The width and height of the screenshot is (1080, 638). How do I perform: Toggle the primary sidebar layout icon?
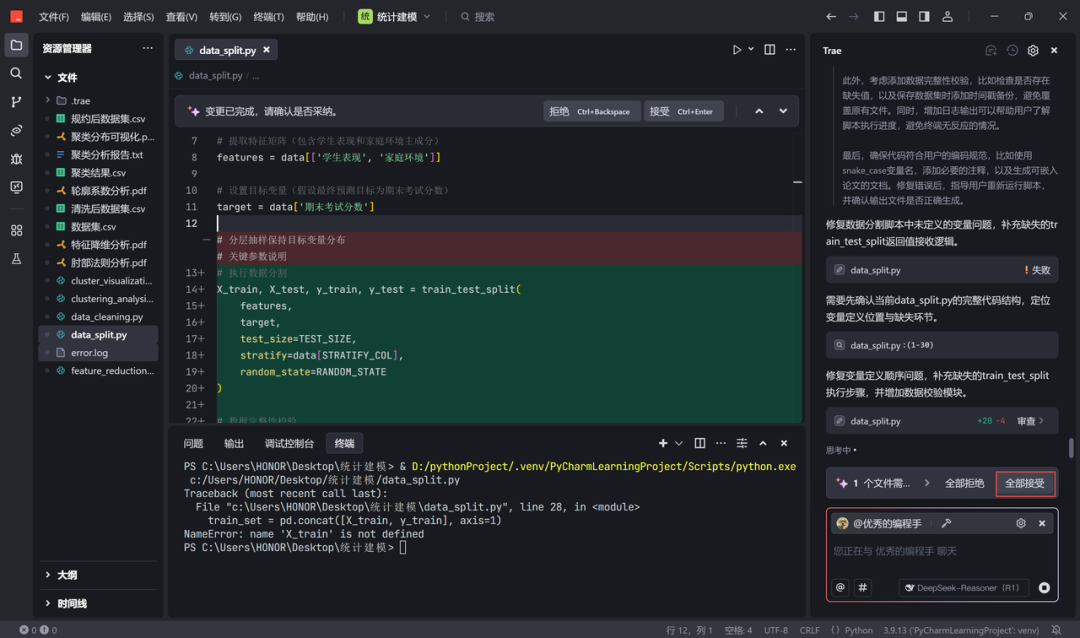pyautogui.click(x=879, y=17)
